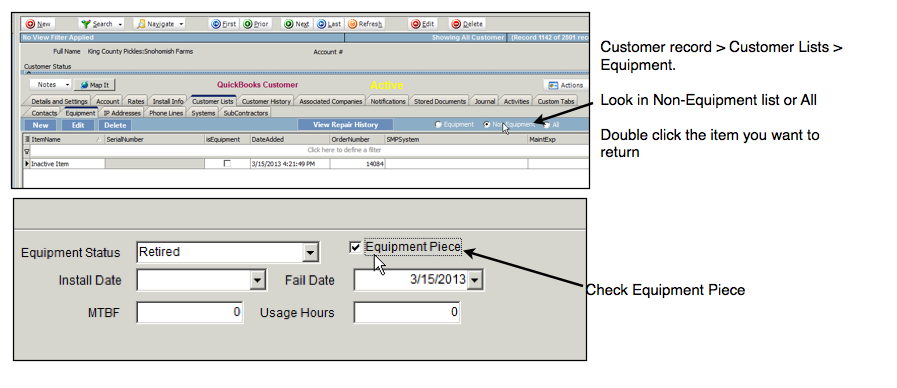Open the Actions button
Image resolution: width=897 pixels, height=388 pixels.
(565, 85)
